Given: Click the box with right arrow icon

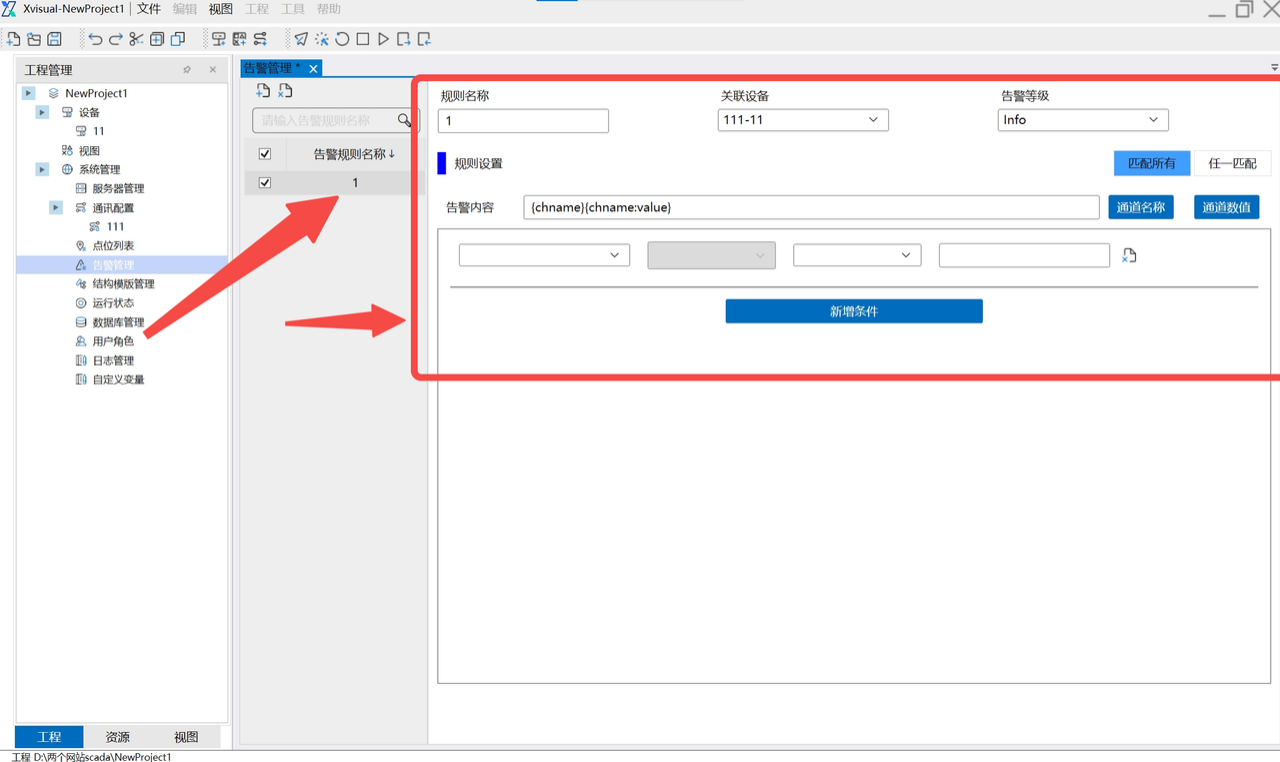Looking at the screenshot, I should 404,39.
